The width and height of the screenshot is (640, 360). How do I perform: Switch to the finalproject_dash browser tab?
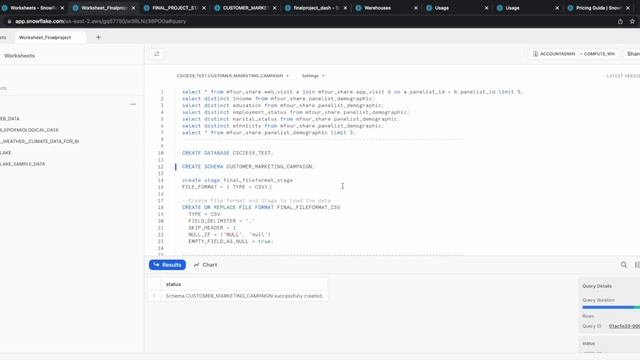pos(315,8)
